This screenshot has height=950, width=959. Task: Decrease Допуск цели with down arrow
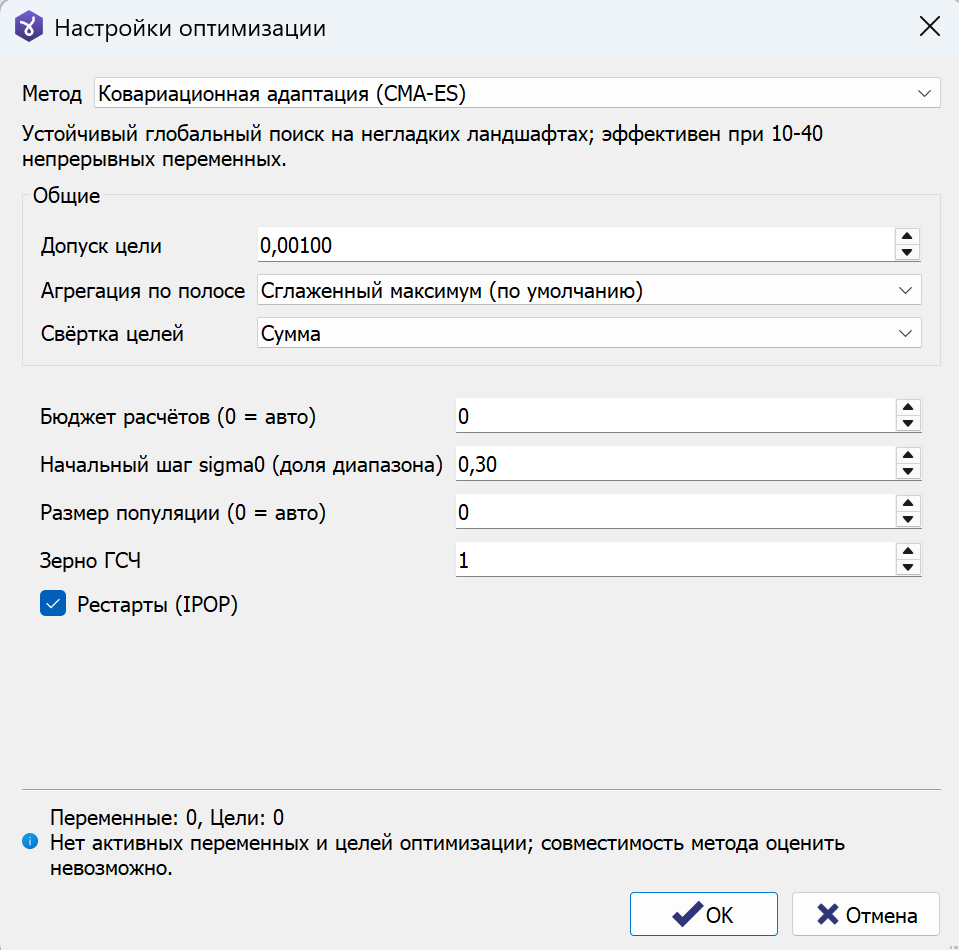tap(907, 252)
